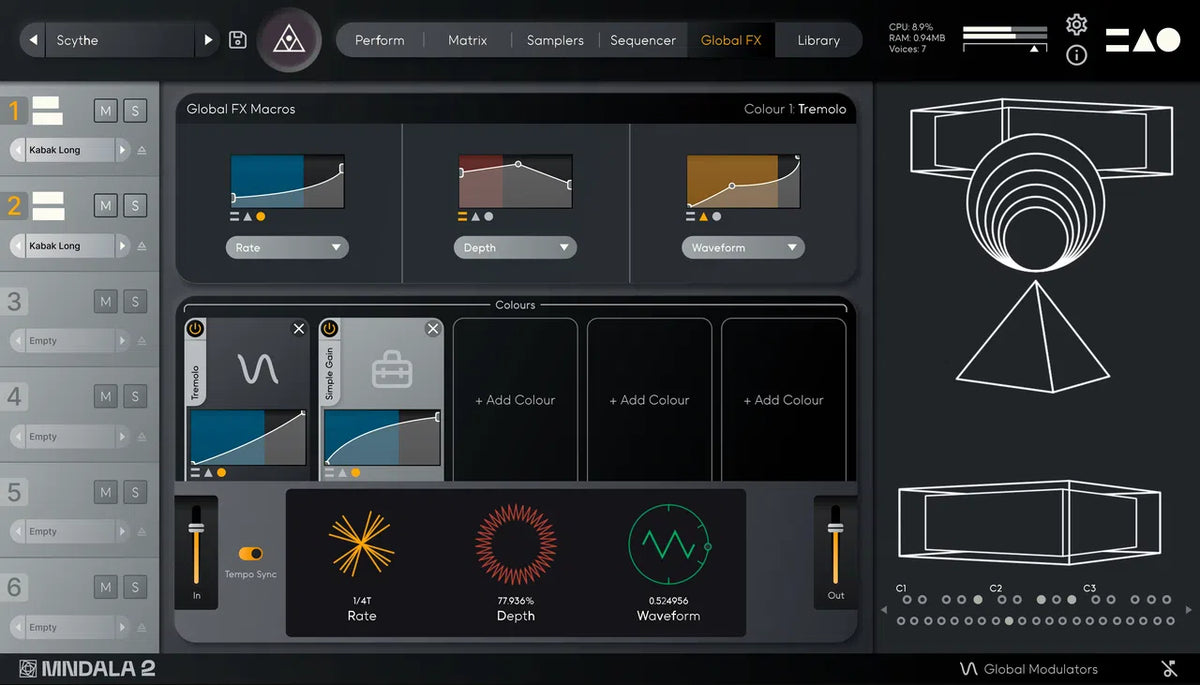The height and width of the screenshot is (685, 1200).
Task: Click the eject icon on slot 1
Action: pyautogui.click(x=141, y=150)
